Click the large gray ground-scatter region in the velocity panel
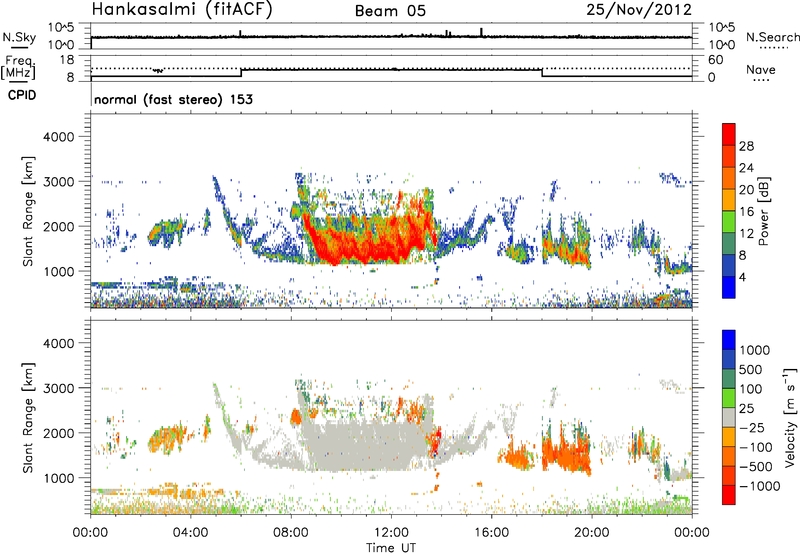 (365, 446)
